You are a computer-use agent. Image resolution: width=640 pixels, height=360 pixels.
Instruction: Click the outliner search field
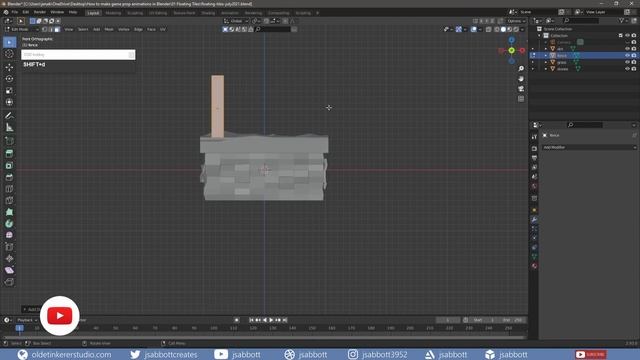580,21
